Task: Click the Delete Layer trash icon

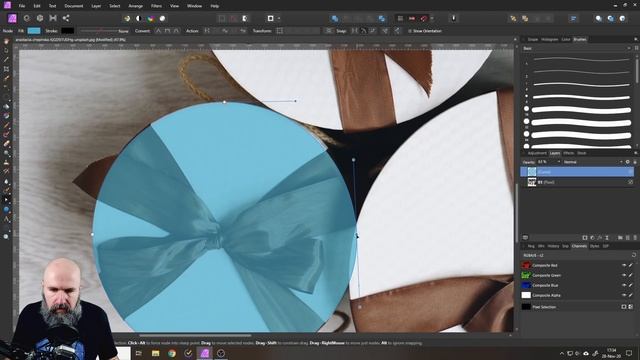Action: tap(635, 238)
